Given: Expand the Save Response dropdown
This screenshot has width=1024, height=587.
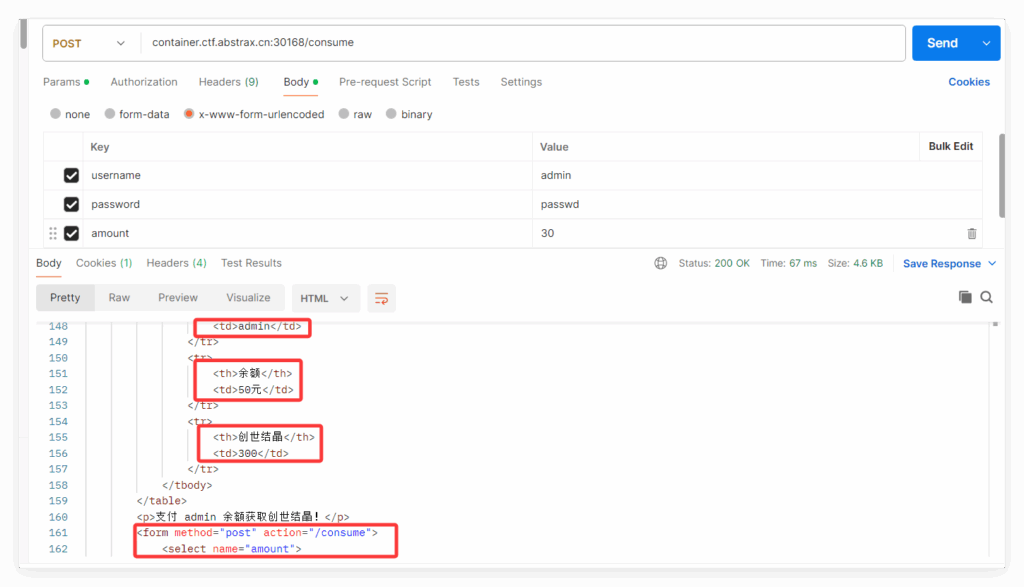Looking at the screenshot, I should pyautogui.click(x=992, y=263).
